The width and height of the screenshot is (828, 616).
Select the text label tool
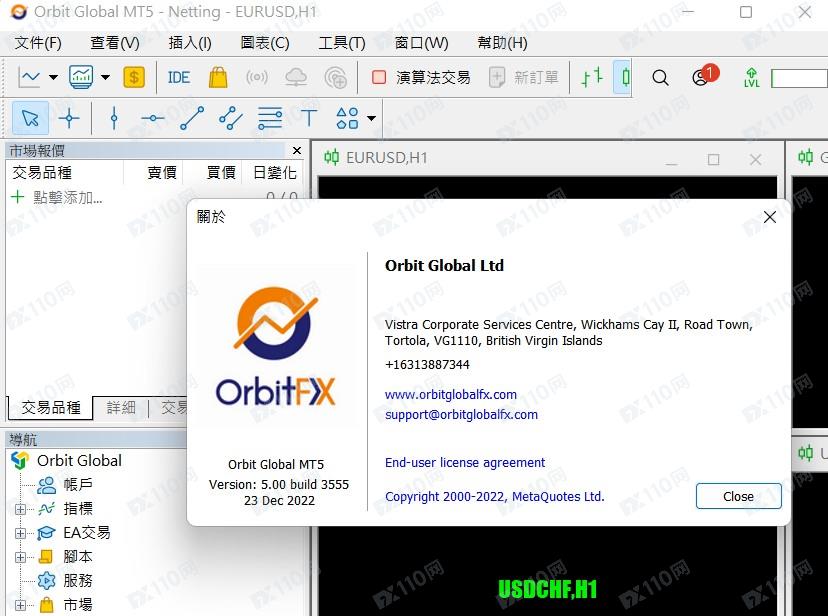pyautogui.click(x=309, y=118)
